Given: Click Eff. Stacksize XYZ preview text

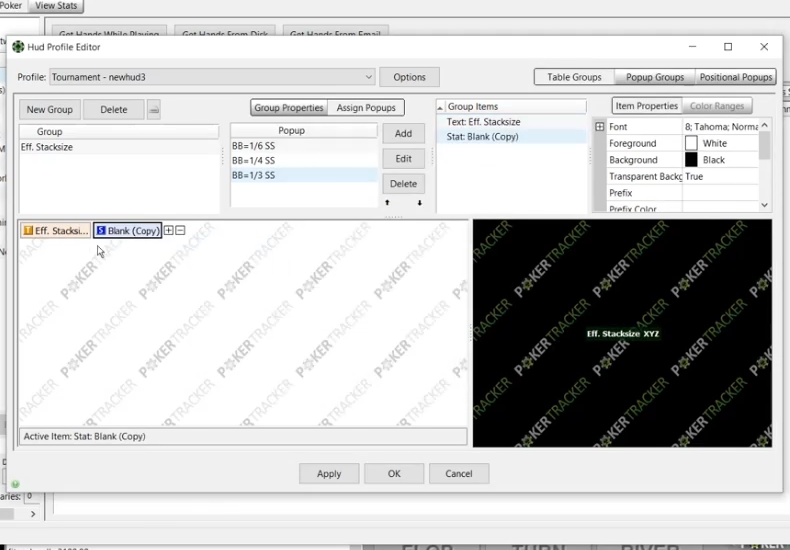Looking at the screenshot, I should 623,333.
